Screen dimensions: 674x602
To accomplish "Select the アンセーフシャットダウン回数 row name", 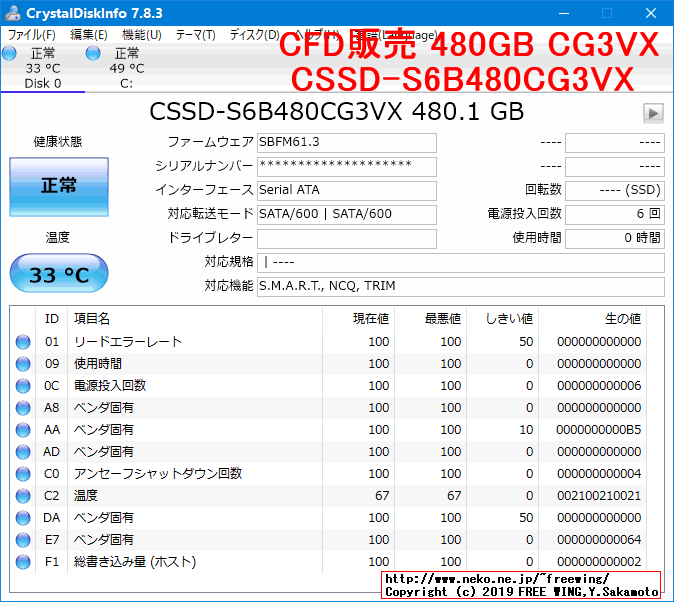I will click(x=158, y=474).
